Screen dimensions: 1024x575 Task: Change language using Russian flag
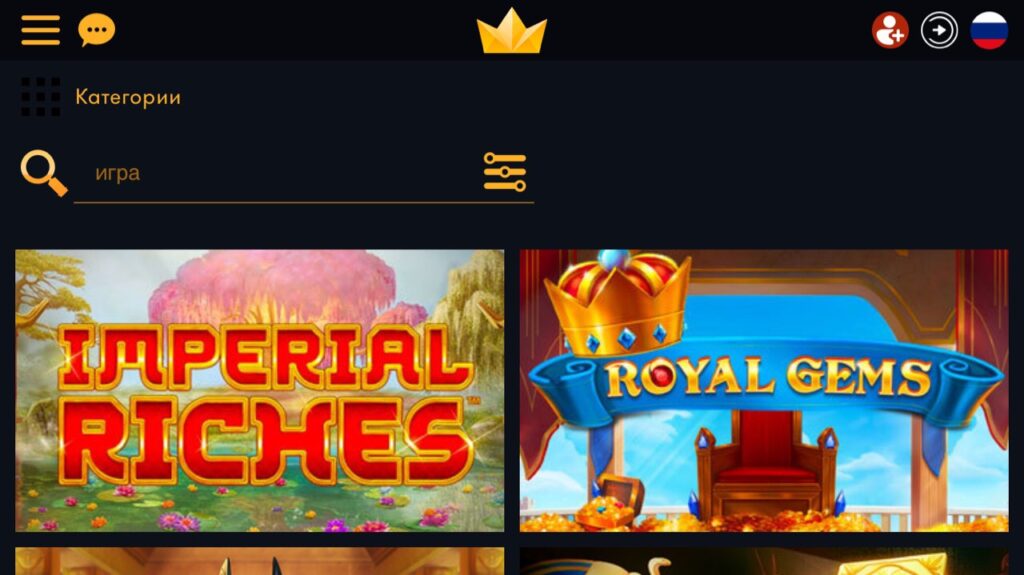(989, 30)
